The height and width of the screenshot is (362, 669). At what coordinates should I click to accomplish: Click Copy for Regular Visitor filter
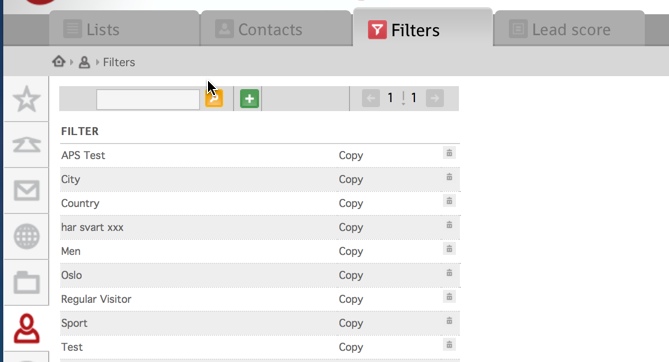(x=351, y=299)
